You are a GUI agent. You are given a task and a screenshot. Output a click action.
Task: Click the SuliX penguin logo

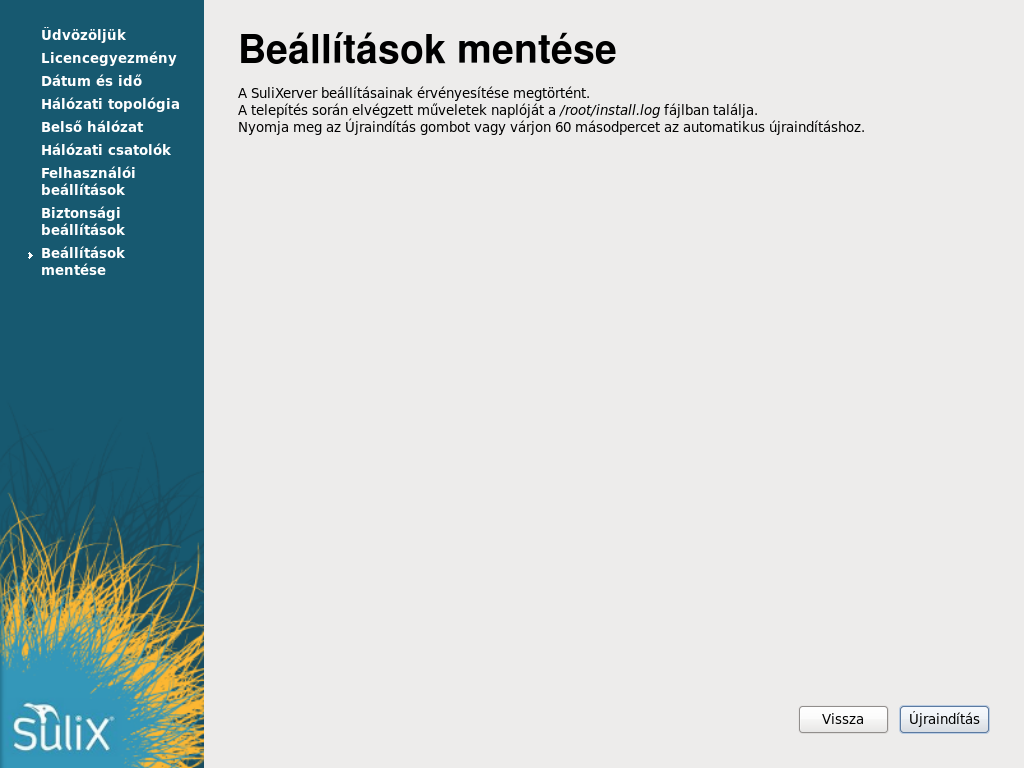[63, 728]
